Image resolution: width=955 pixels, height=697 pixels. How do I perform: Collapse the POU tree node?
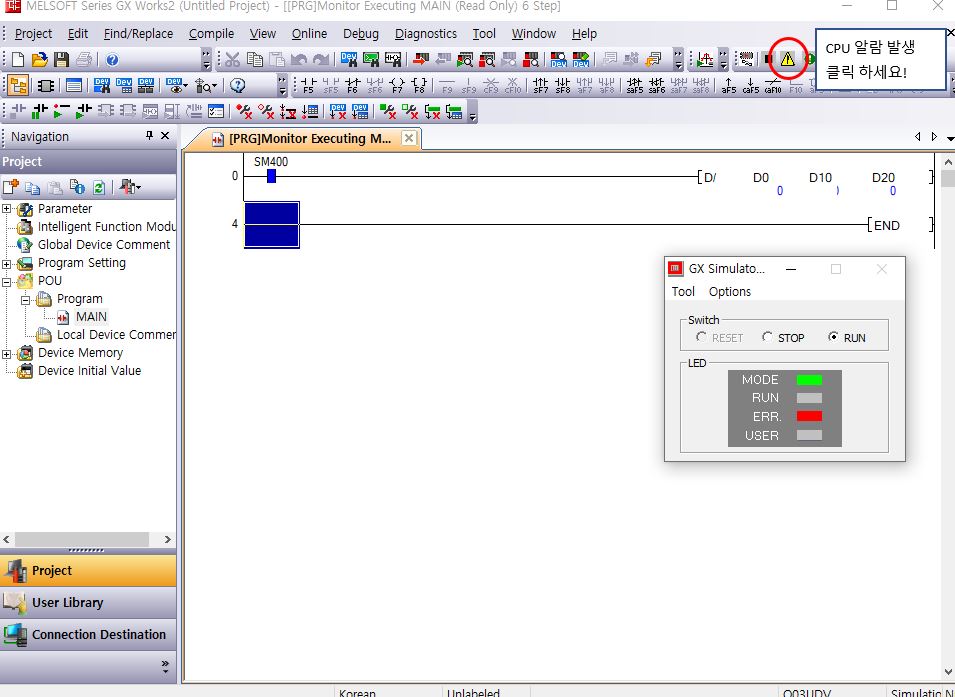[x=7, y=281]
